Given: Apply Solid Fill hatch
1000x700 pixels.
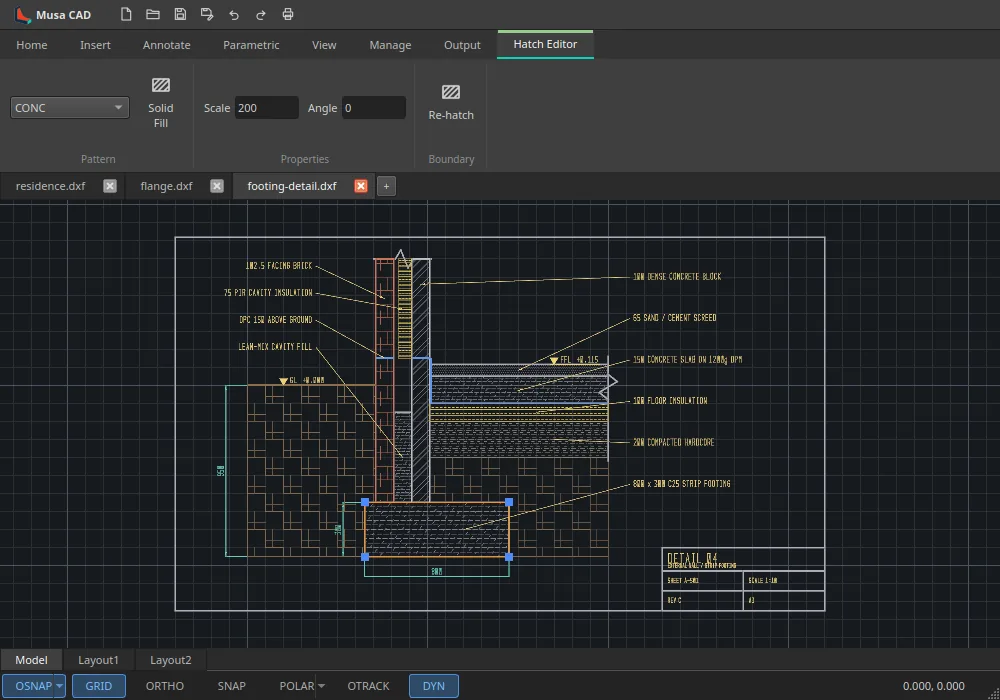Looking at the screenshot, I should click(161, 103).
